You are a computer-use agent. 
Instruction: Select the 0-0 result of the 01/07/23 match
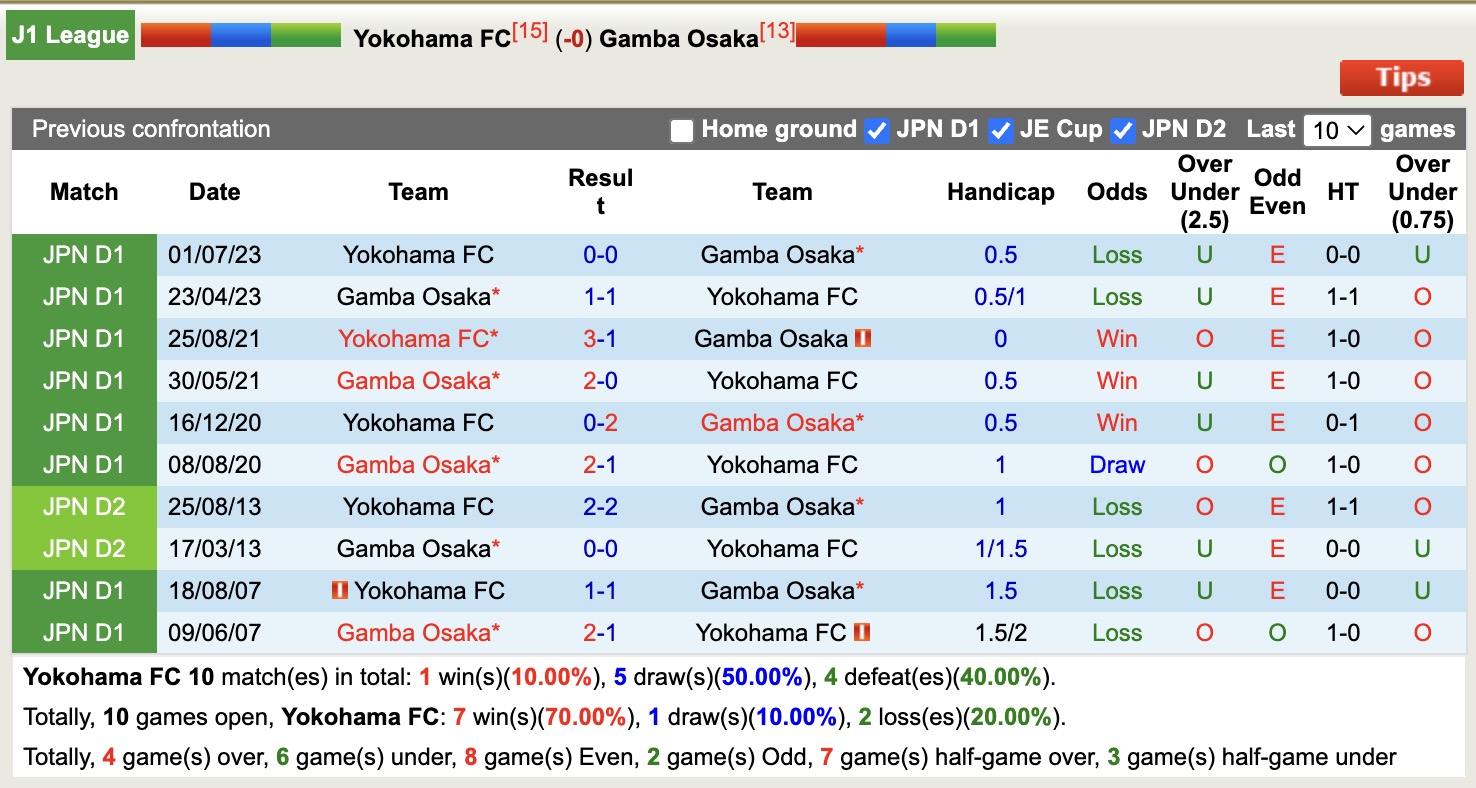click(x=601, y=254)
